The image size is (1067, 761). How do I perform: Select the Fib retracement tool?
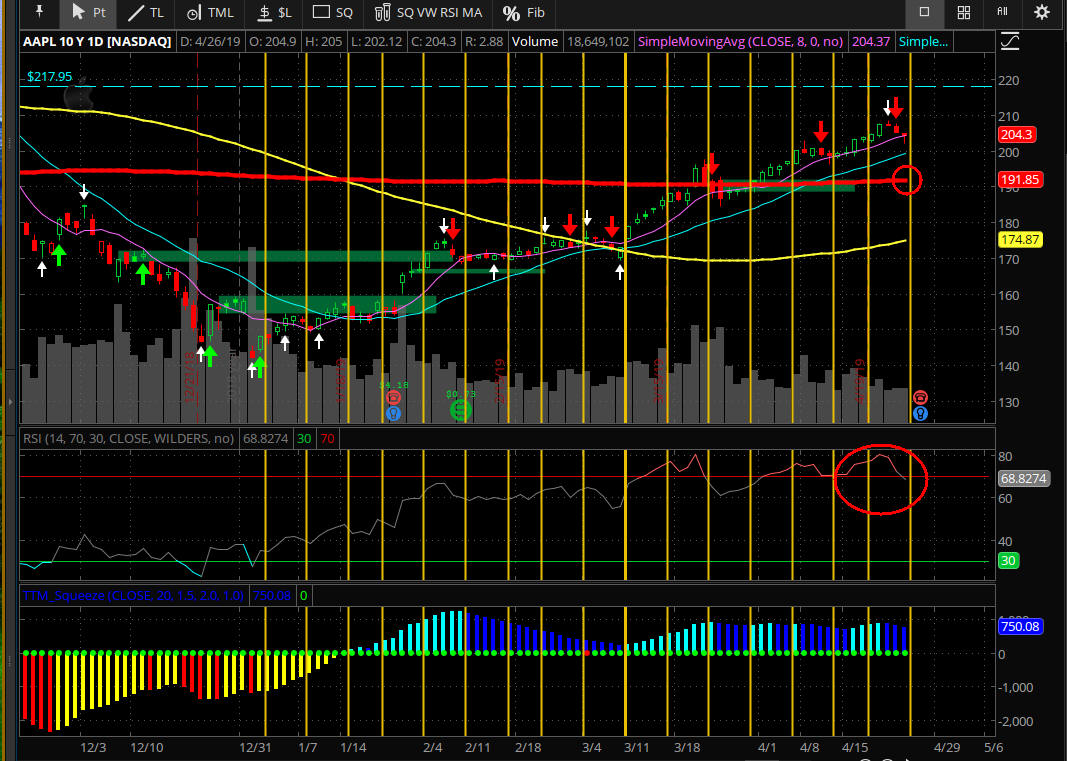point(524,13)
